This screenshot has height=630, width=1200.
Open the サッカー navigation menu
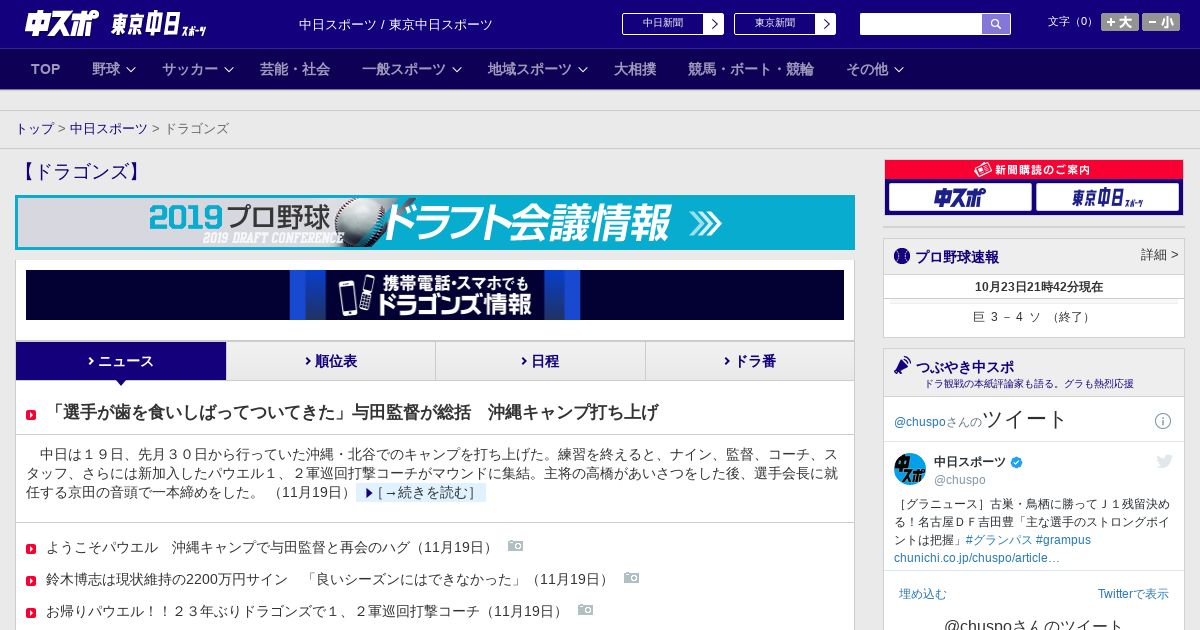[x=190, y=69]
